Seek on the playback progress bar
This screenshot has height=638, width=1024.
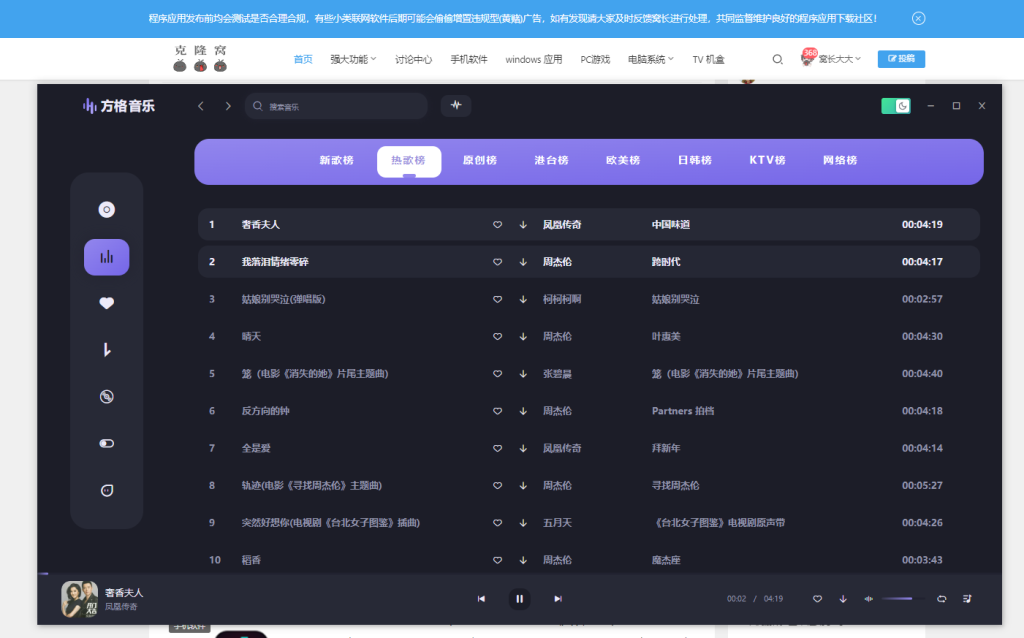(x=520, y=574)
